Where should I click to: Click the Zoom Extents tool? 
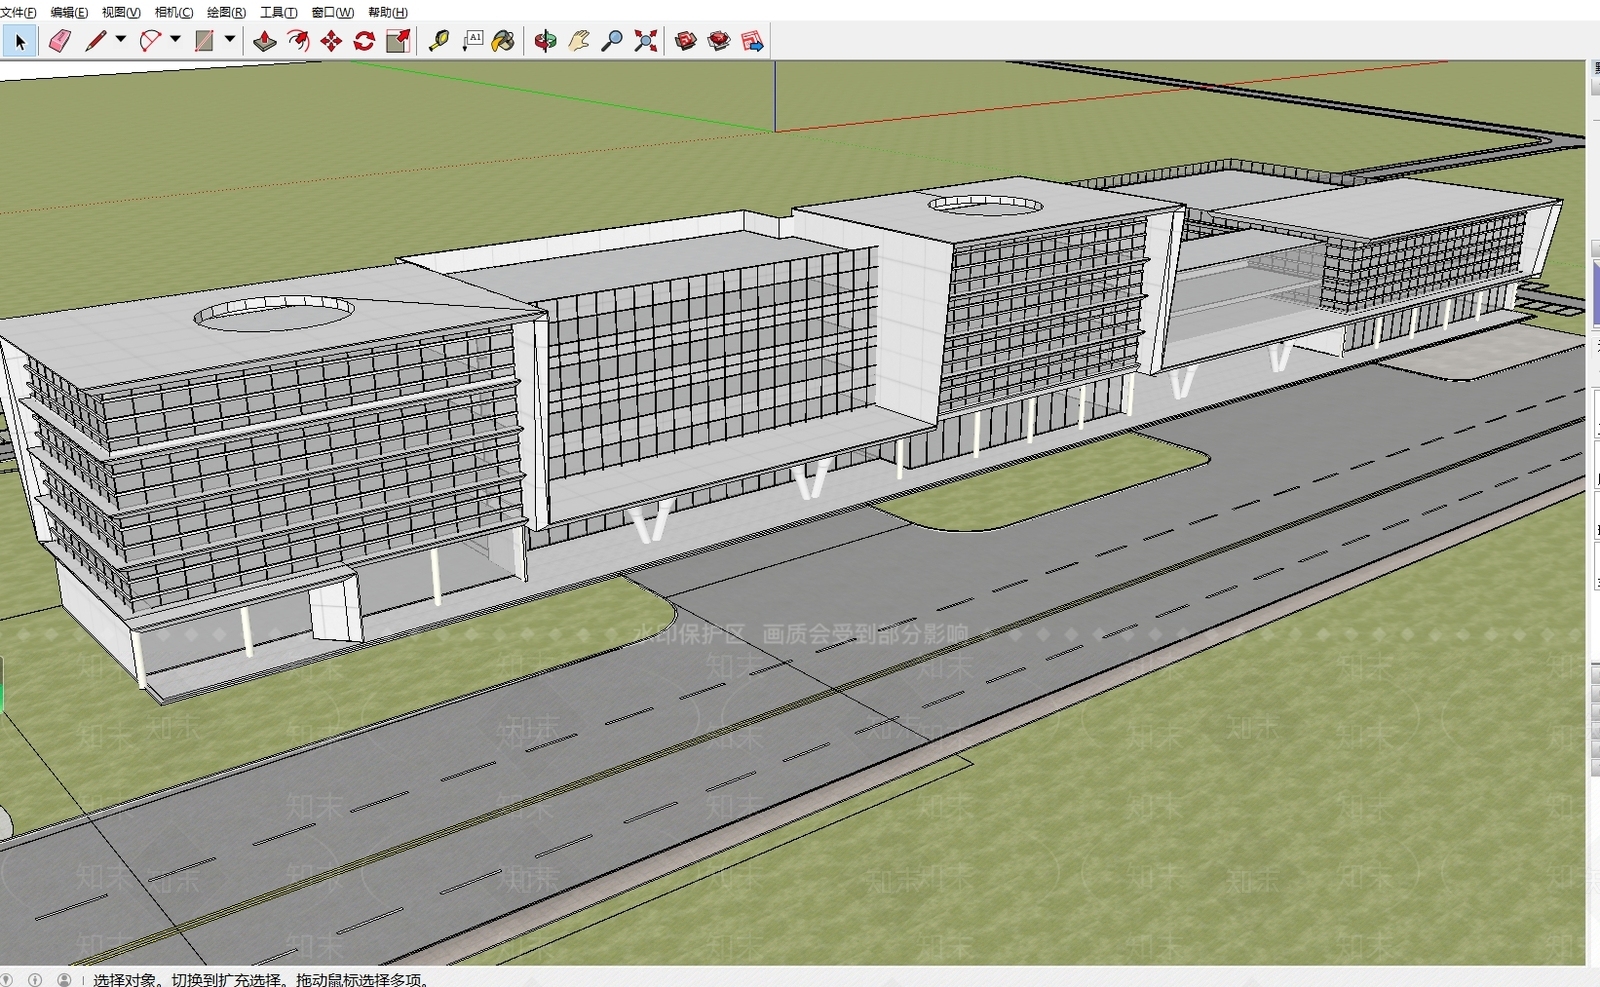pos(646,41)
